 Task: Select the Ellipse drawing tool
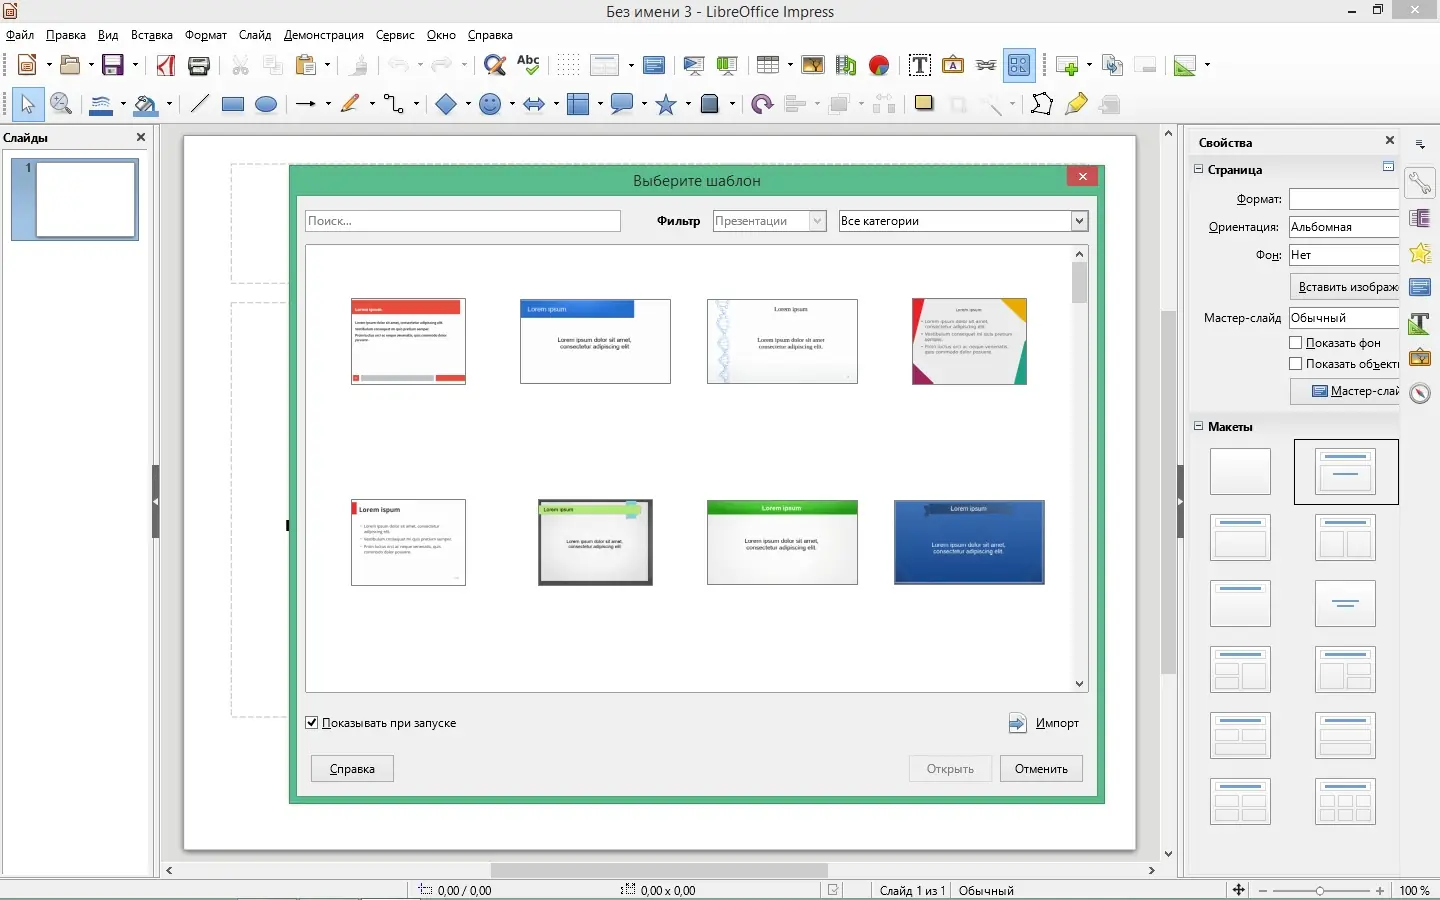[266, 104]
